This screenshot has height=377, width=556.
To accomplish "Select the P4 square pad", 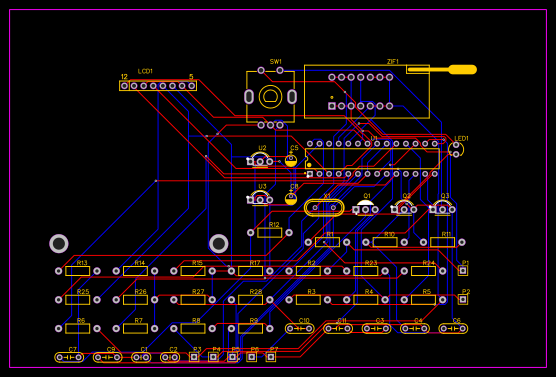I will 213,357.
